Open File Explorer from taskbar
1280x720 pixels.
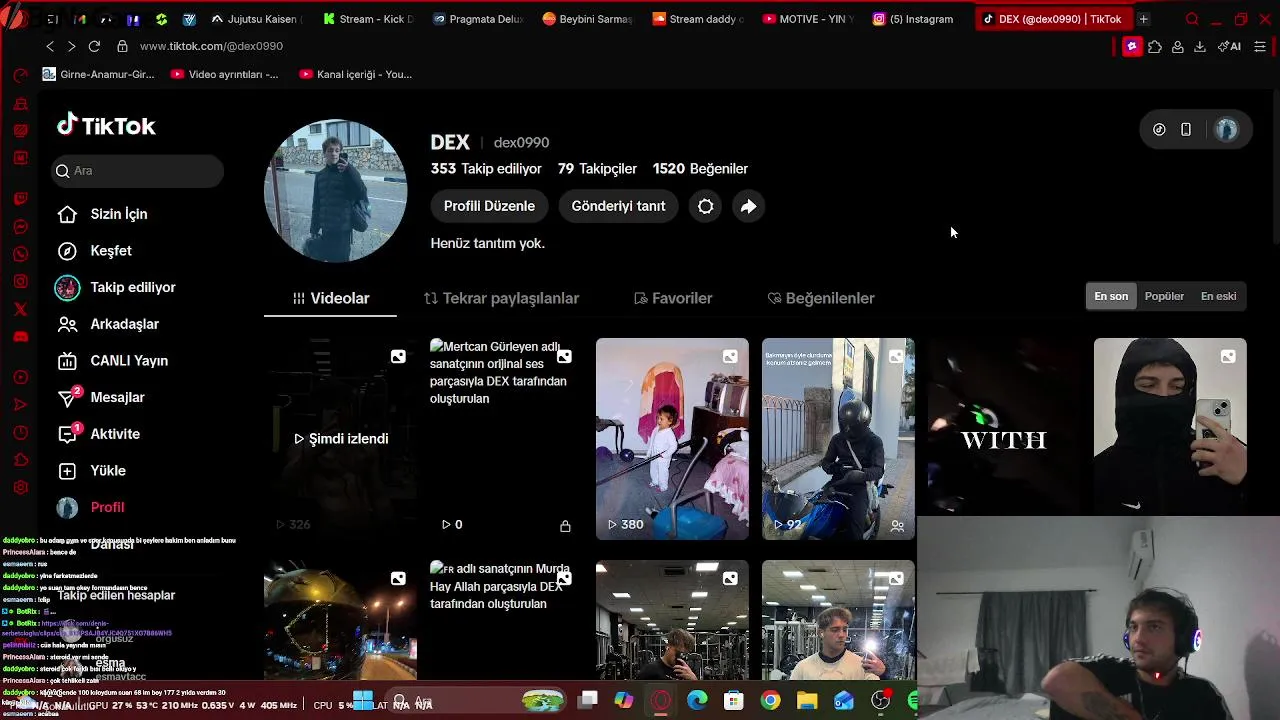(807, 701)
